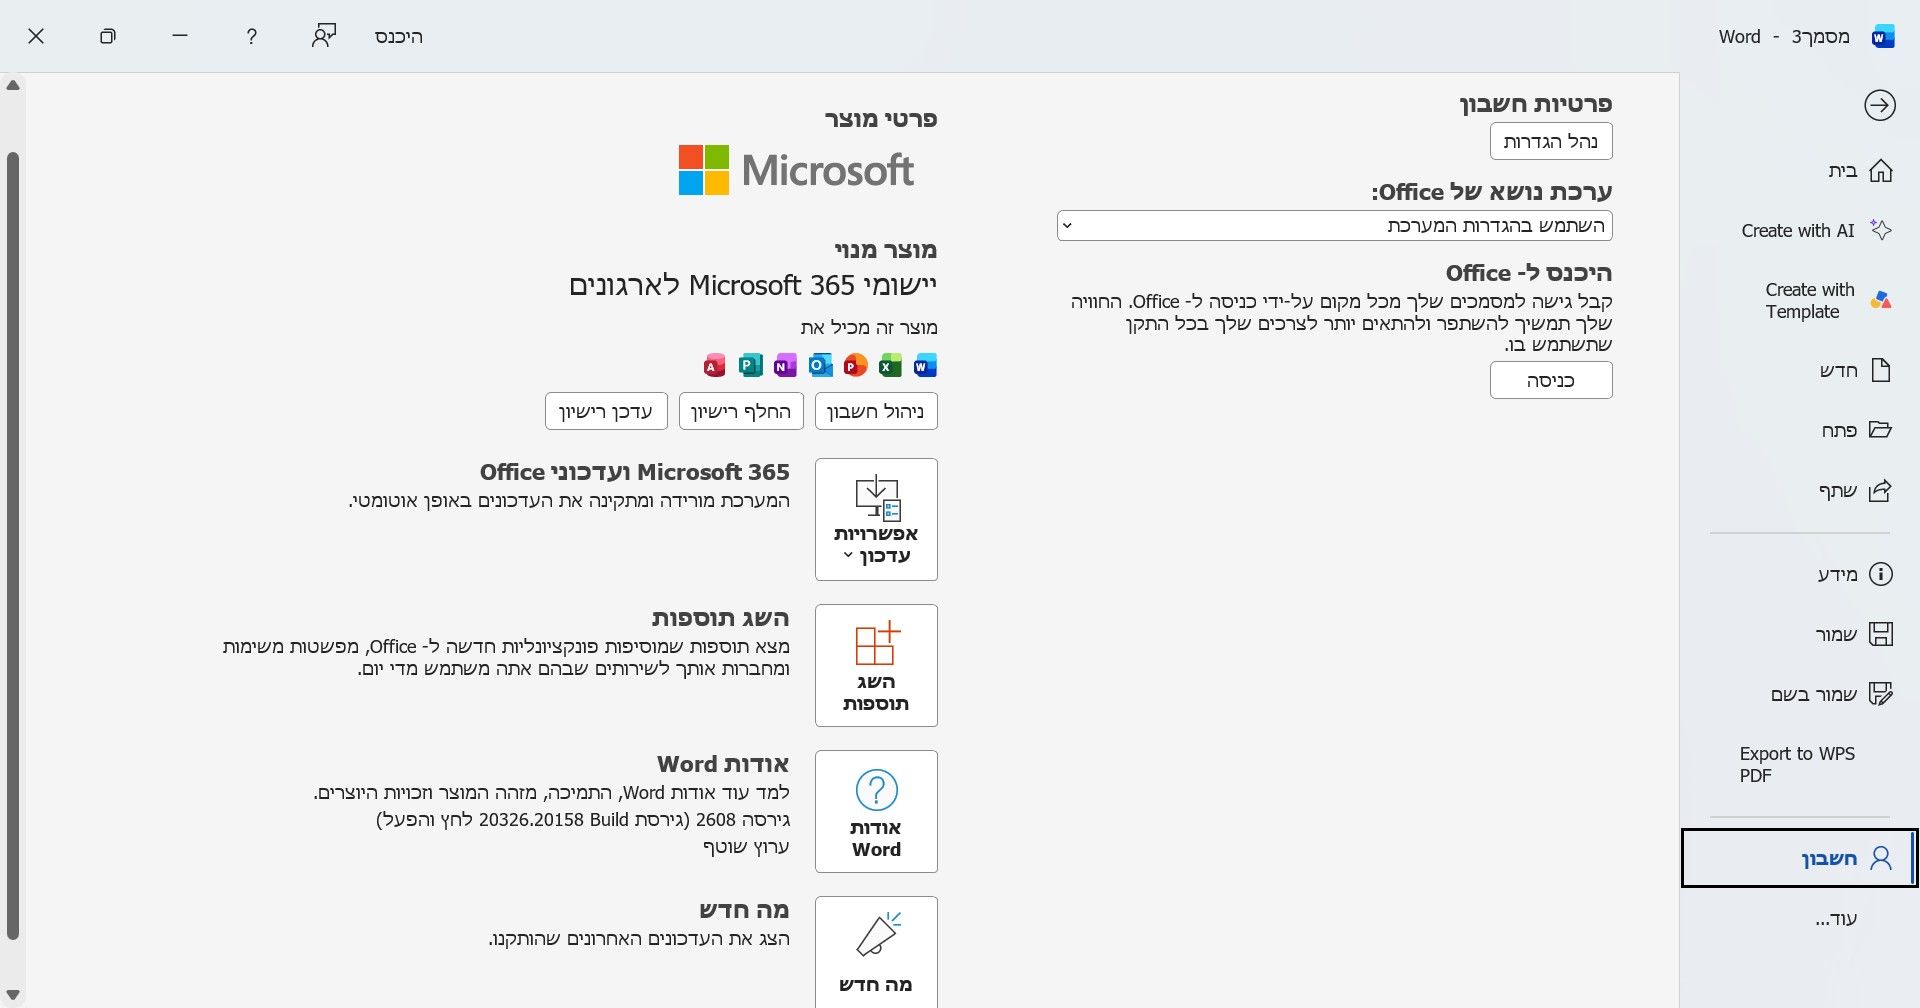Click the Publisher app icon in product list

point(750,366)
